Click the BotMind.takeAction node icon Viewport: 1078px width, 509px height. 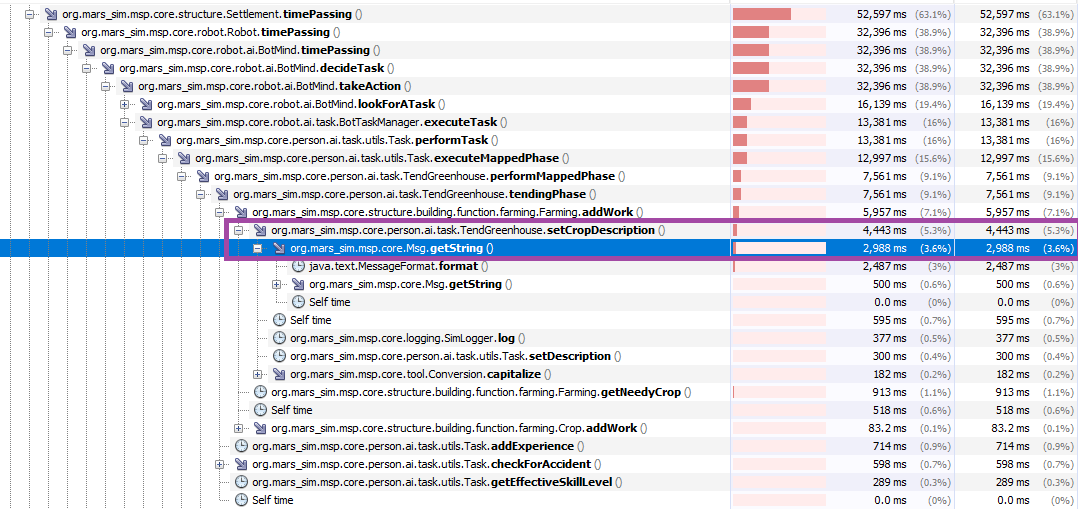(x=126, y=86)
